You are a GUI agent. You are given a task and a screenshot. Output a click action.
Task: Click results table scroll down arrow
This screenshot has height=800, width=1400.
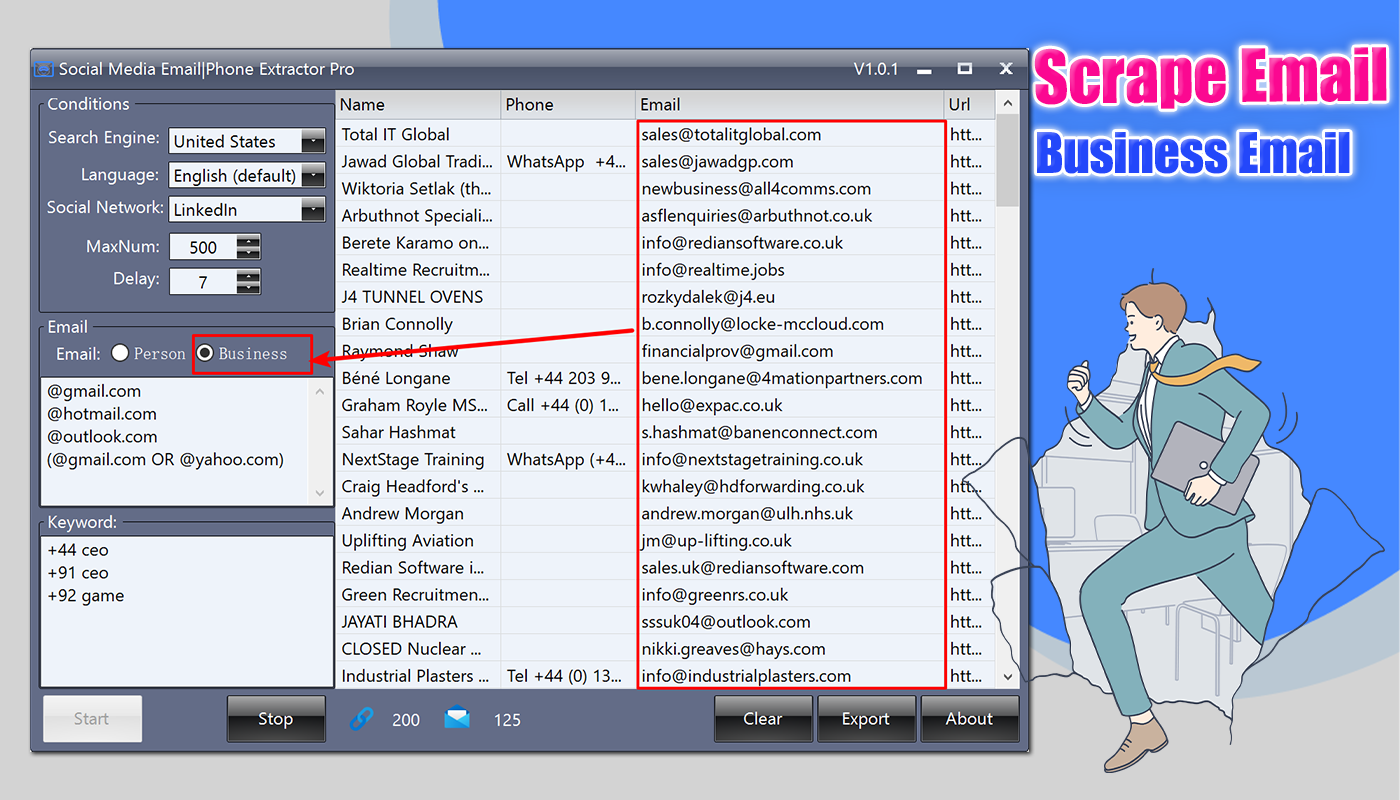point(1008,676)
